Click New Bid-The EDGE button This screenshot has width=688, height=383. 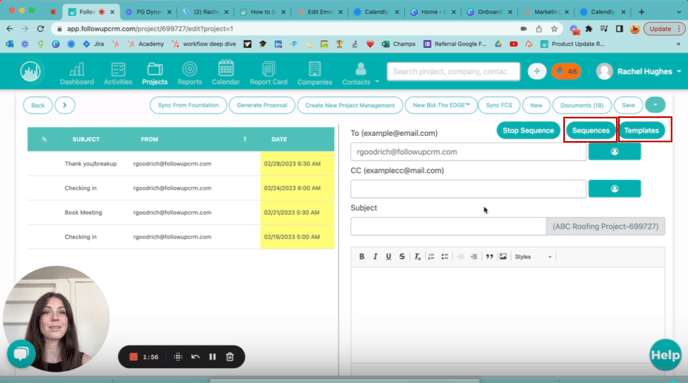(x=441, y=105)
